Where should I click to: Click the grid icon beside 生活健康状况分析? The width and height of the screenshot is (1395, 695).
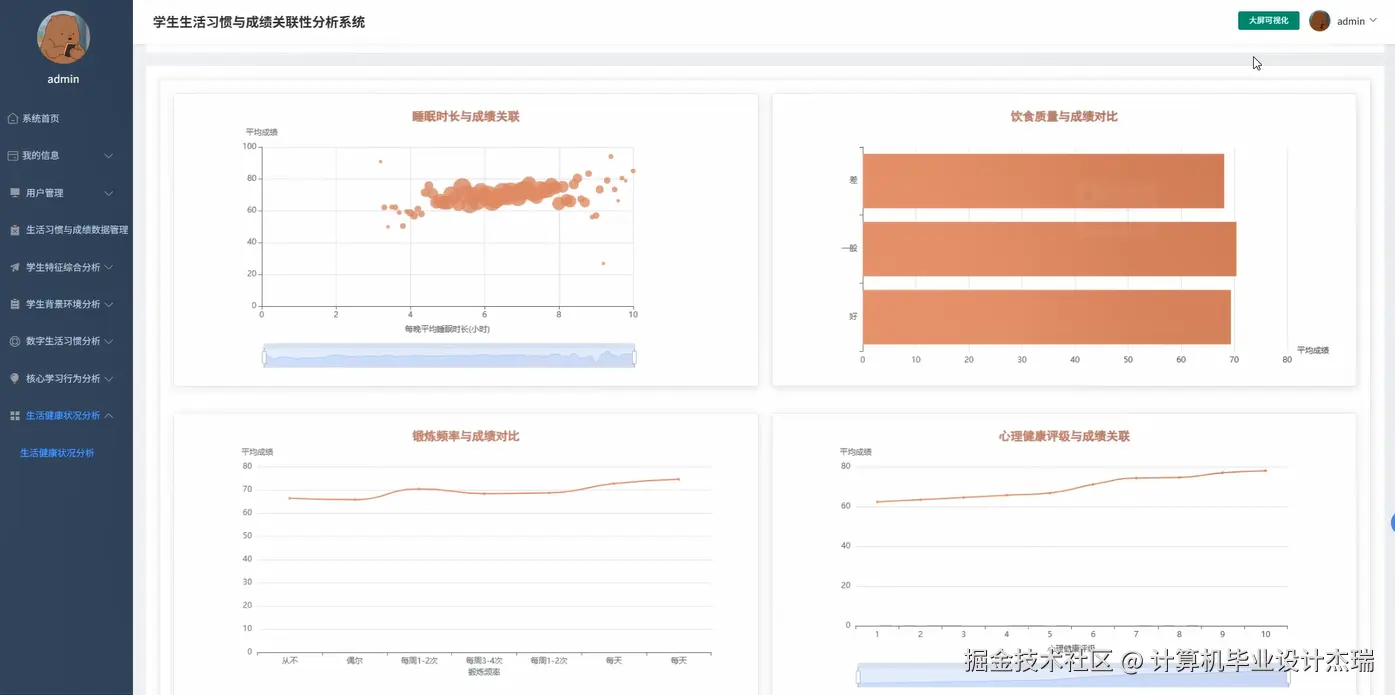pos(14,416)
